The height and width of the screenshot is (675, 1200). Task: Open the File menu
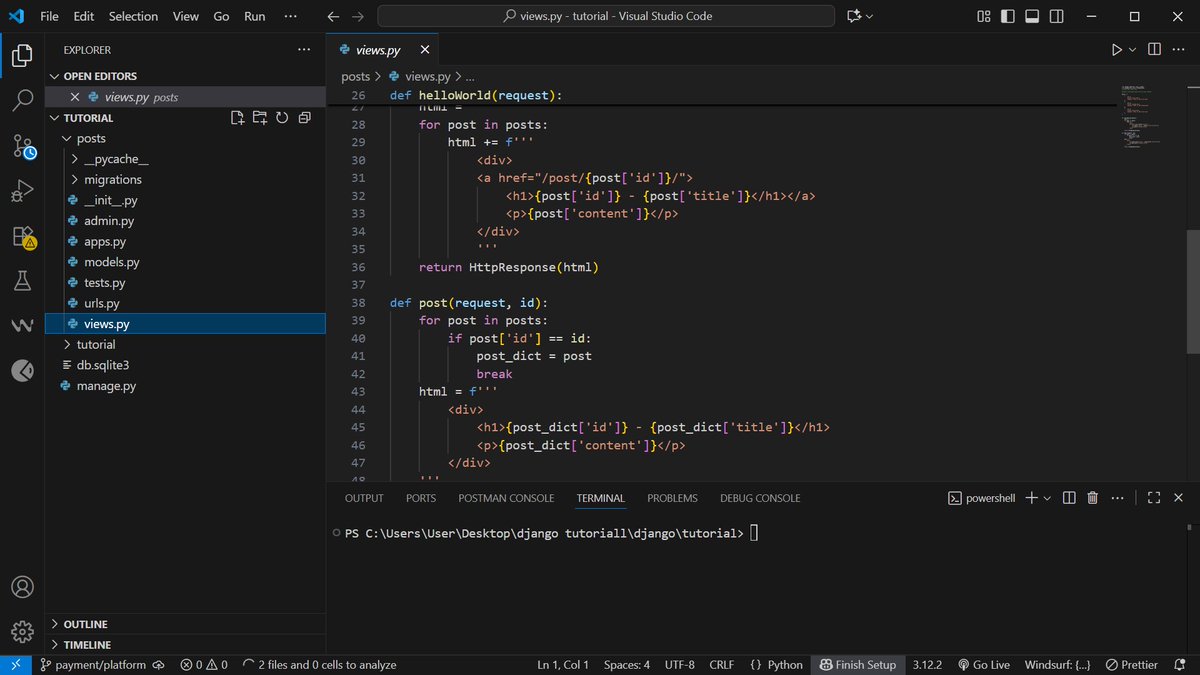coord(49,16)
